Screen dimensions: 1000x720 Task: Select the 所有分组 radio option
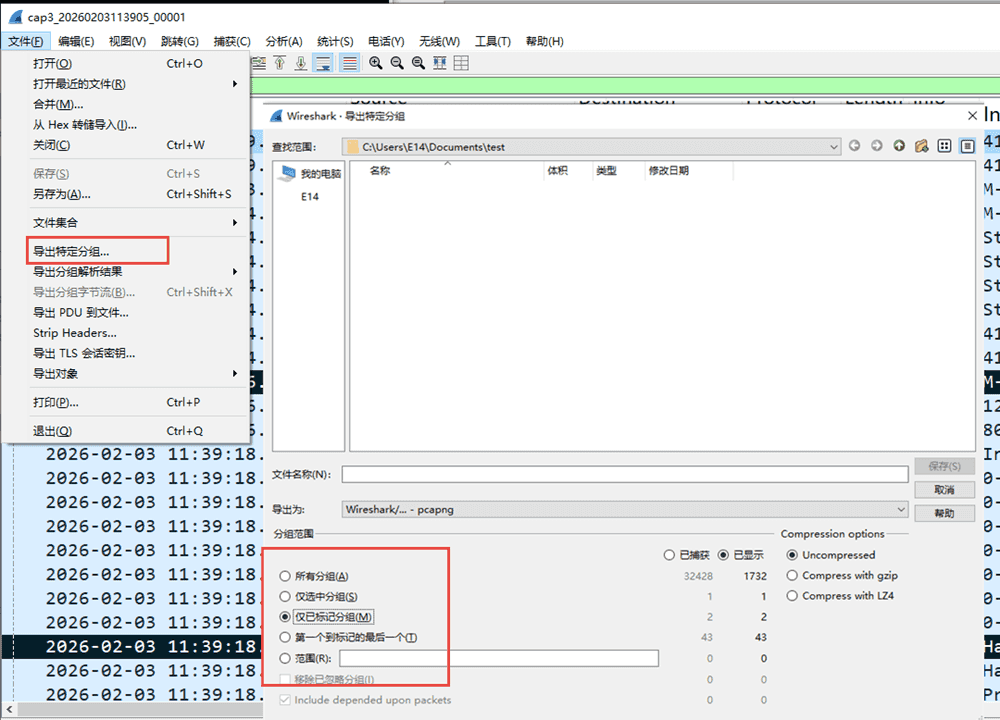(x=286, y=576)
